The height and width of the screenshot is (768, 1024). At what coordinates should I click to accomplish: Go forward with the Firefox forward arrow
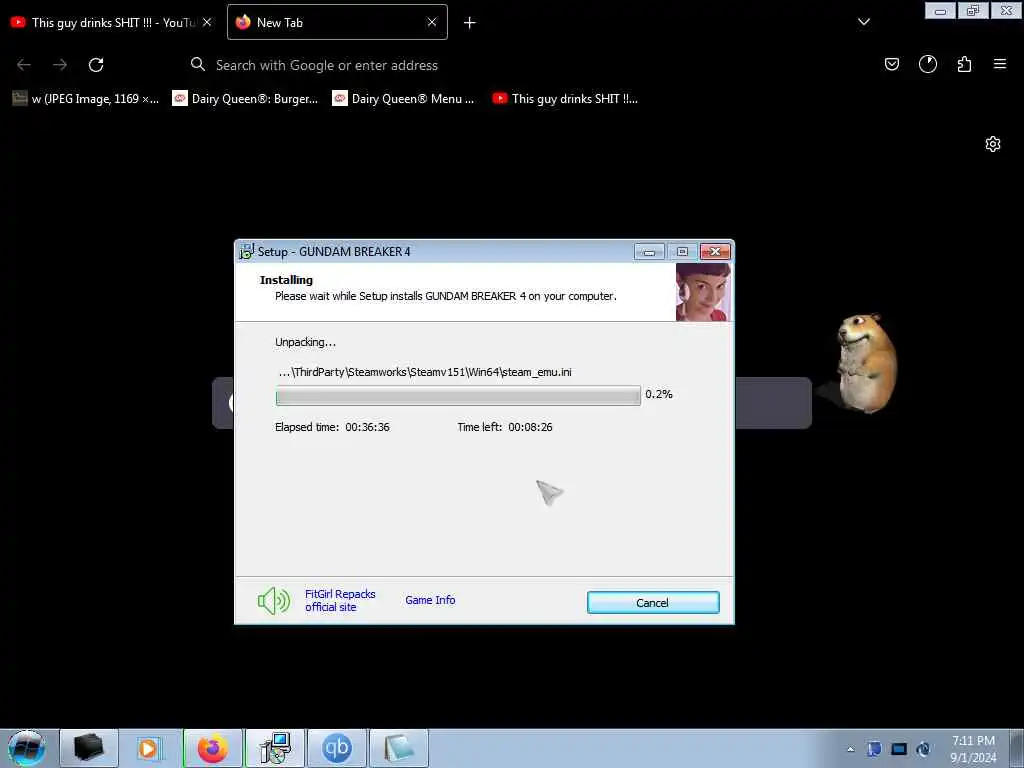60,65
